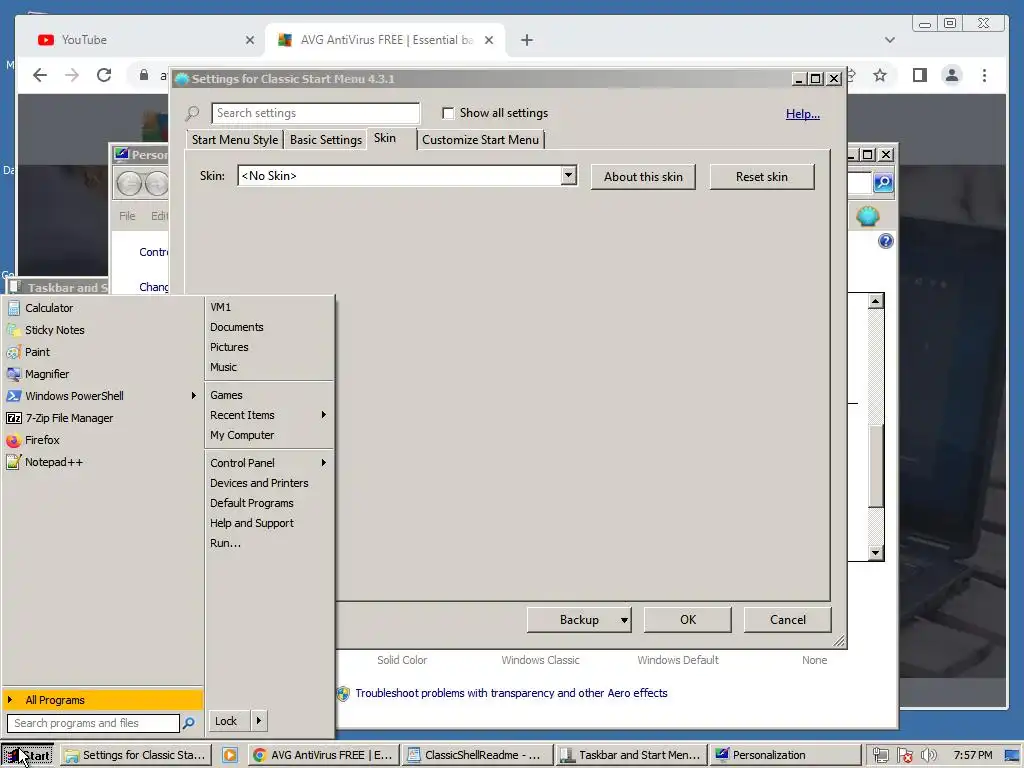Image resolution: width=1024 pixels, height=768 pixels.
Task: Bookmark this page with star icon
Action: [x=880, y=75]
